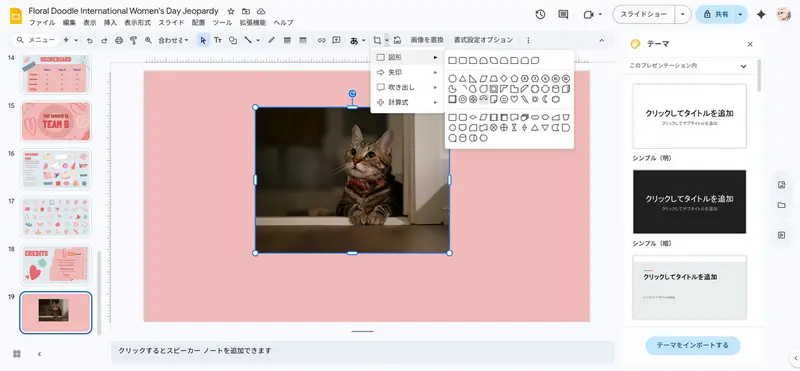
Task: Star the presentation title
Action: pyautogui.click(x=231, y=11)
